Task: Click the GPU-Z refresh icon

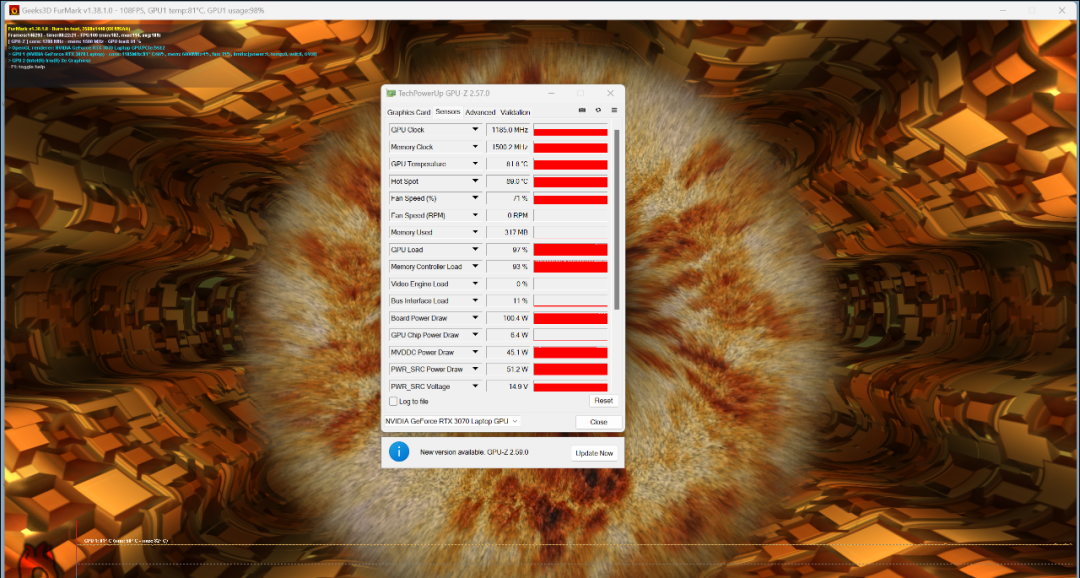Action: point(598,110)
